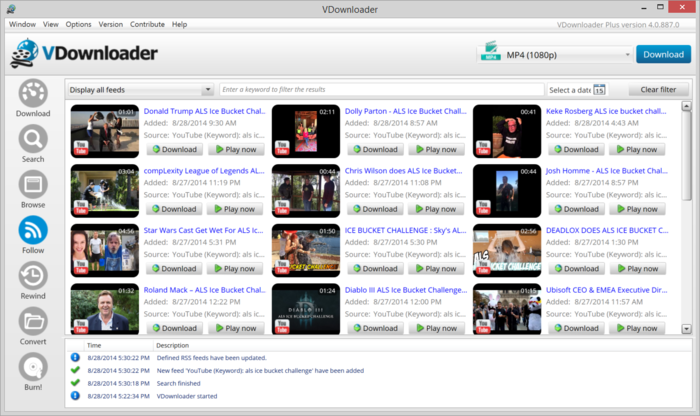Open the Follow feeds section

[33, 235]
